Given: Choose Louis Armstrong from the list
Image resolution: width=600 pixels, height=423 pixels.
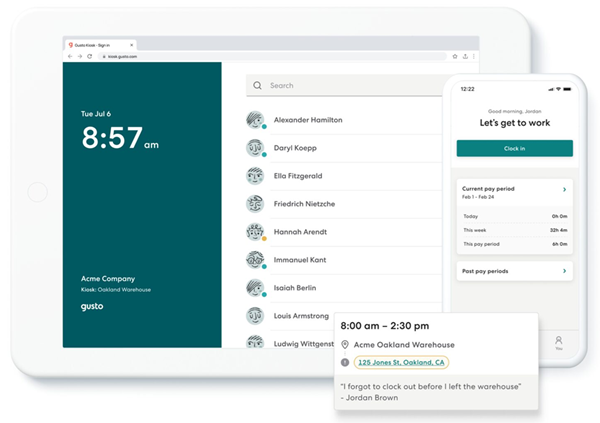Looking at the screenshot, I should tap(301, 316).
